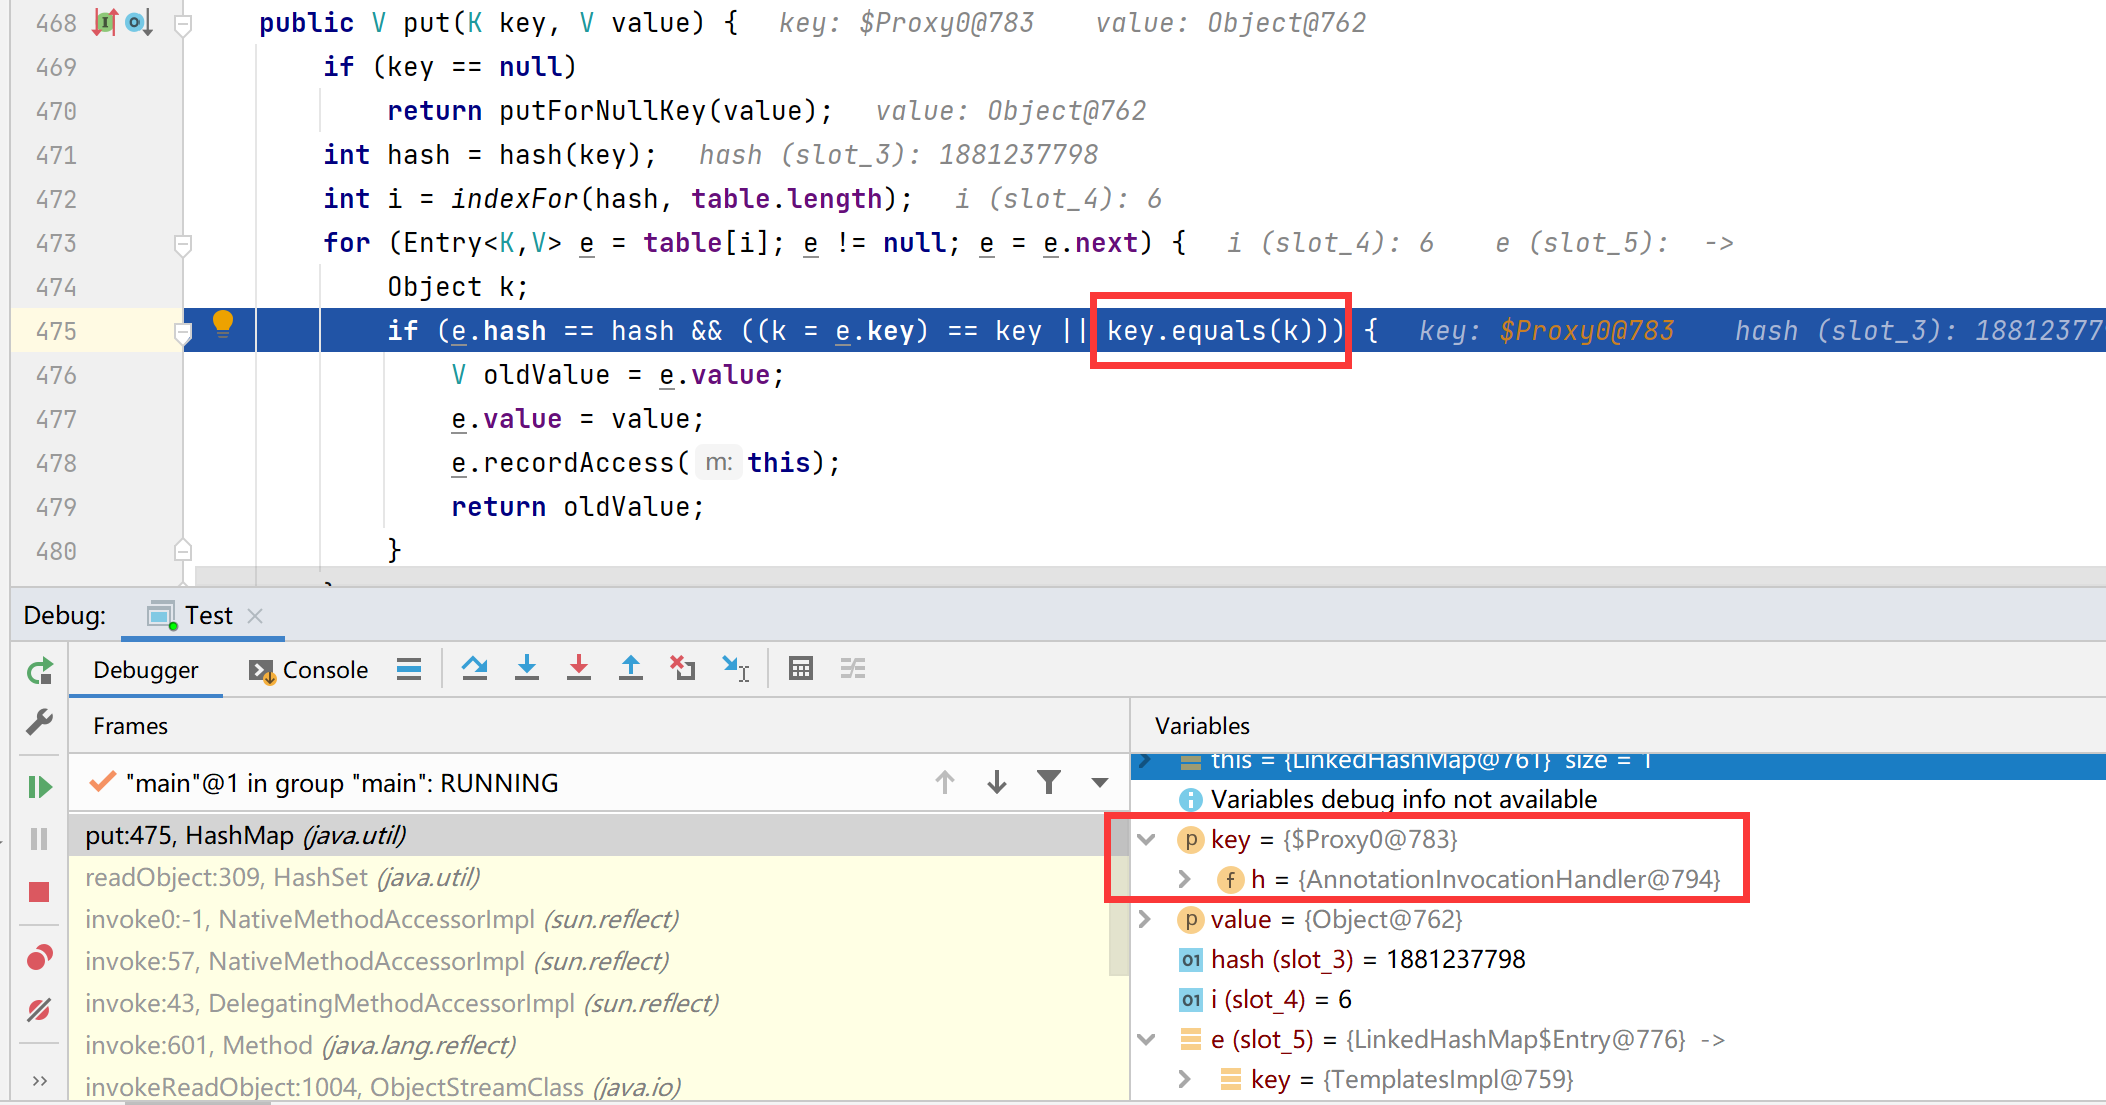Collapse the key $Proxy0@783 variable

click(x=1146, y=840)
